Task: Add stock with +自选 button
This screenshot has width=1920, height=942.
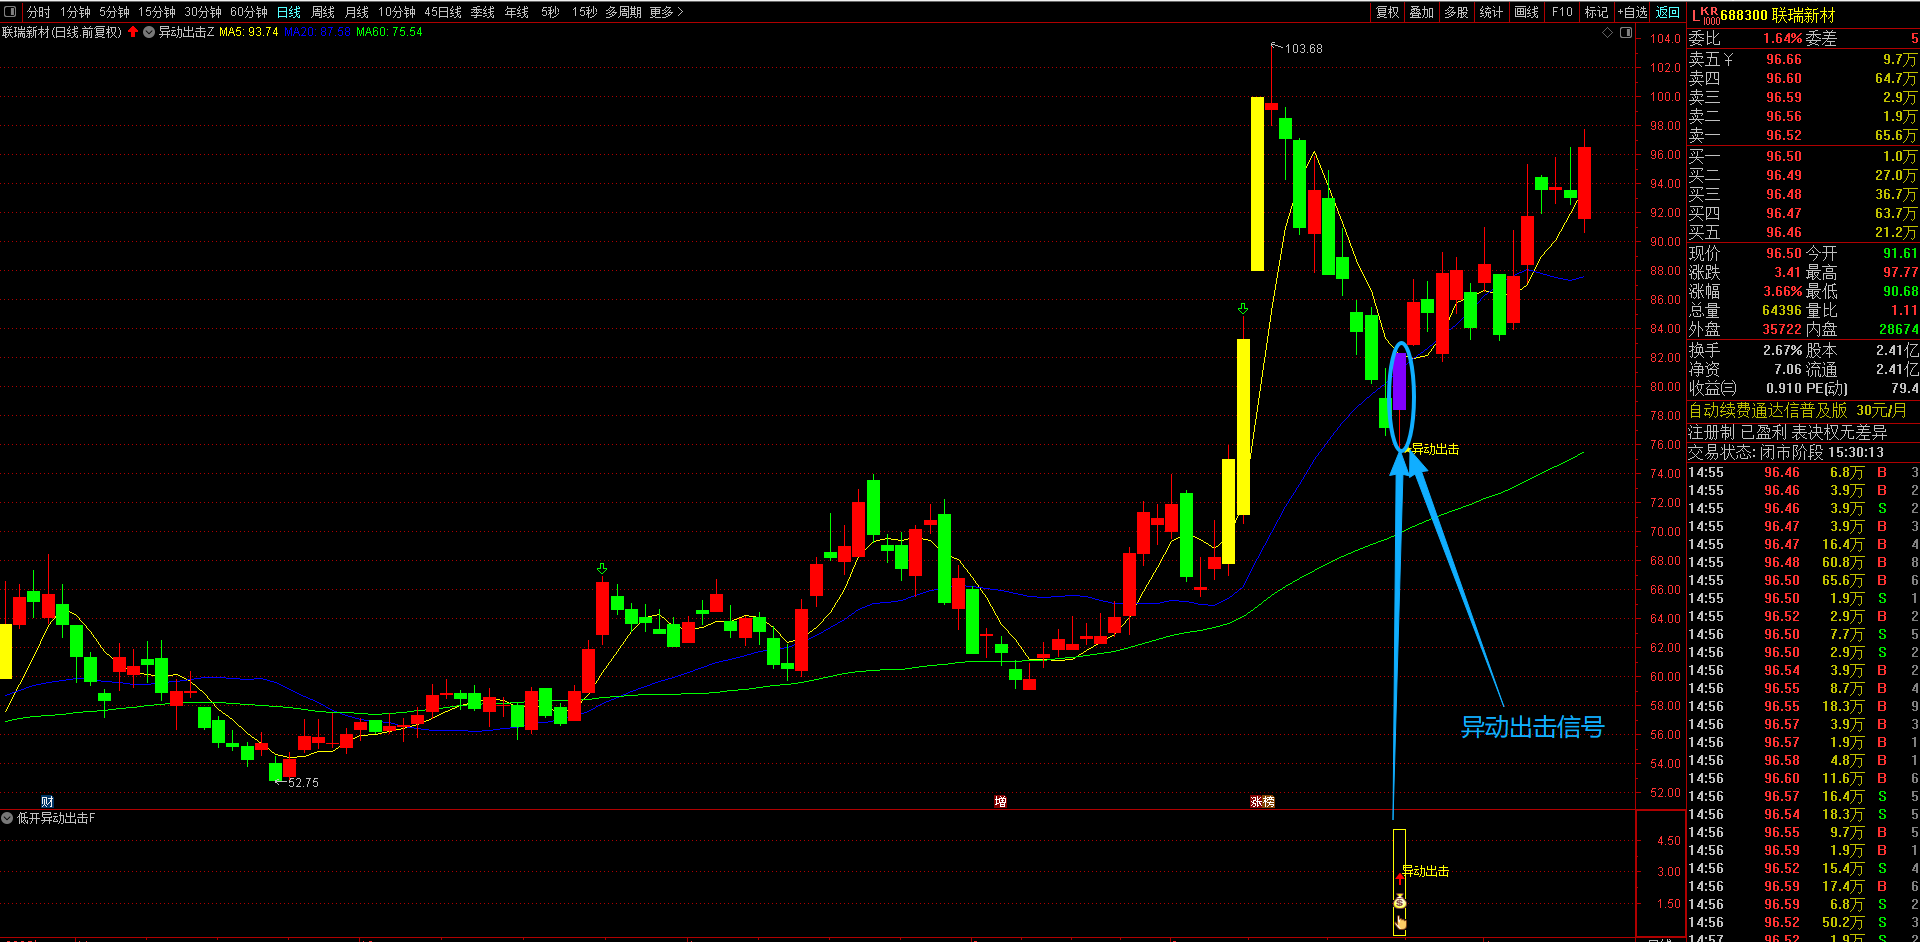Action: tap(1633, 12)
